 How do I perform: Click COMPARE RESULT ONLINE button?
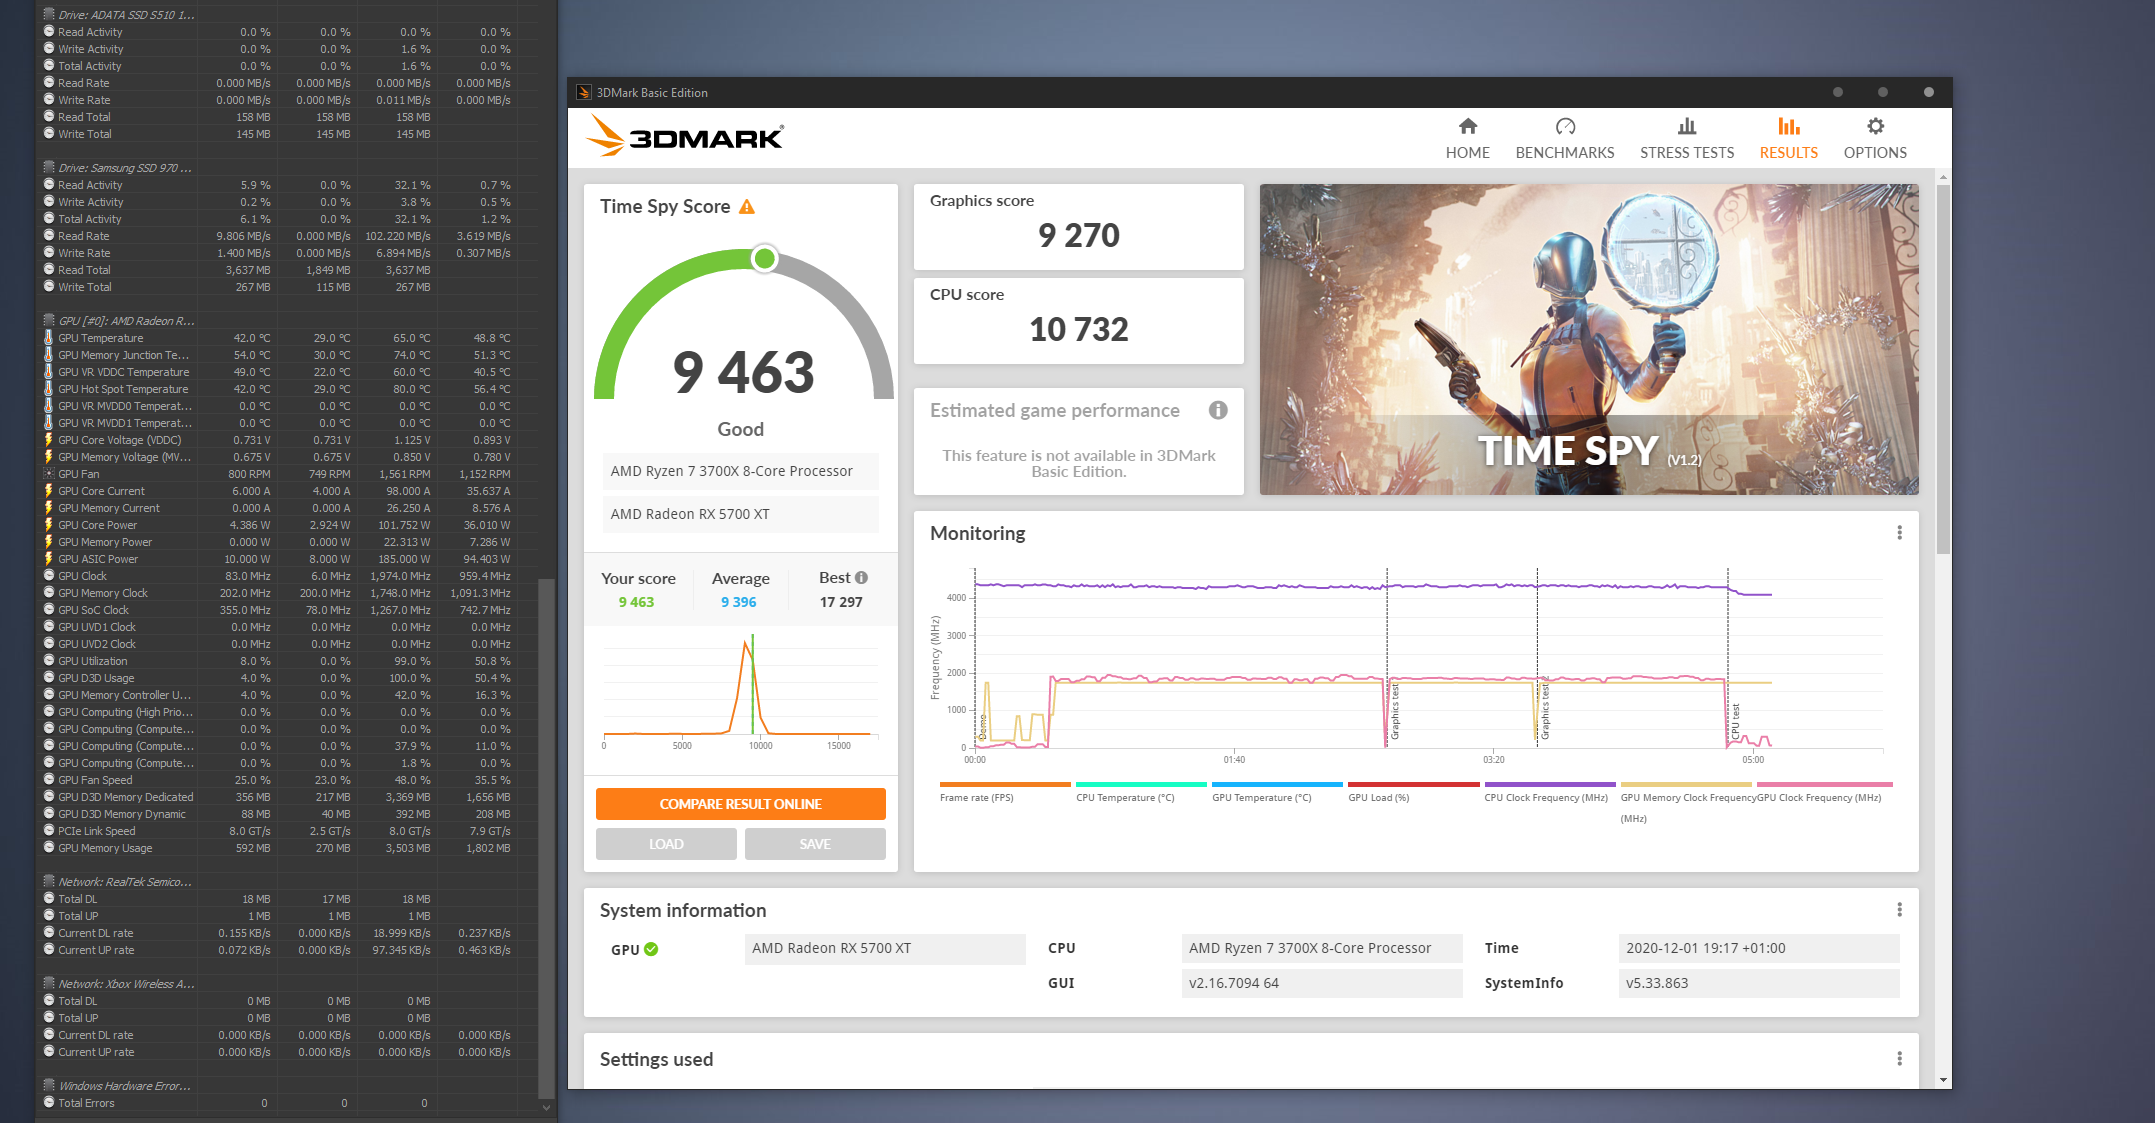[740, 804]
